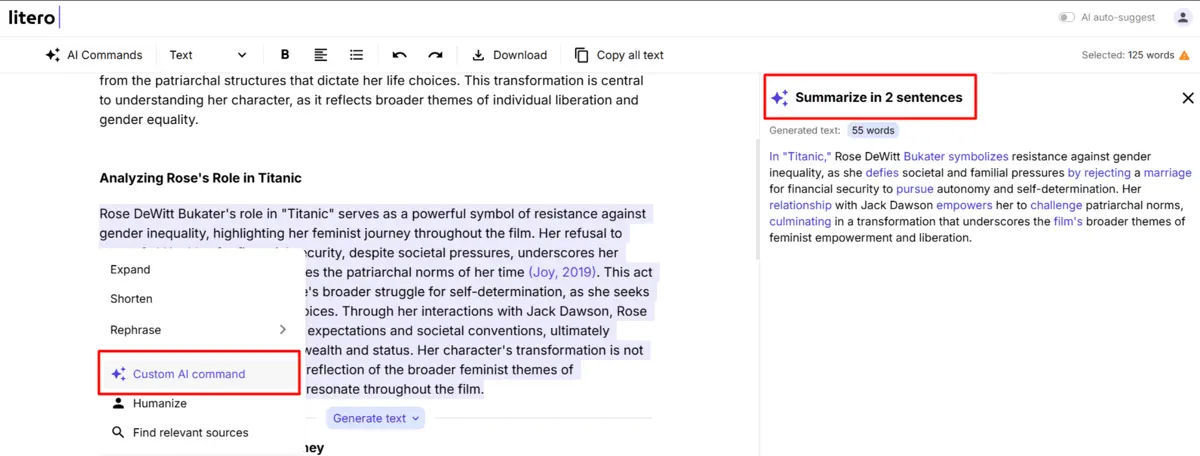Click the Summarize in 2 sentences heading
This screenshot has width=1200, height=456.
879,98
